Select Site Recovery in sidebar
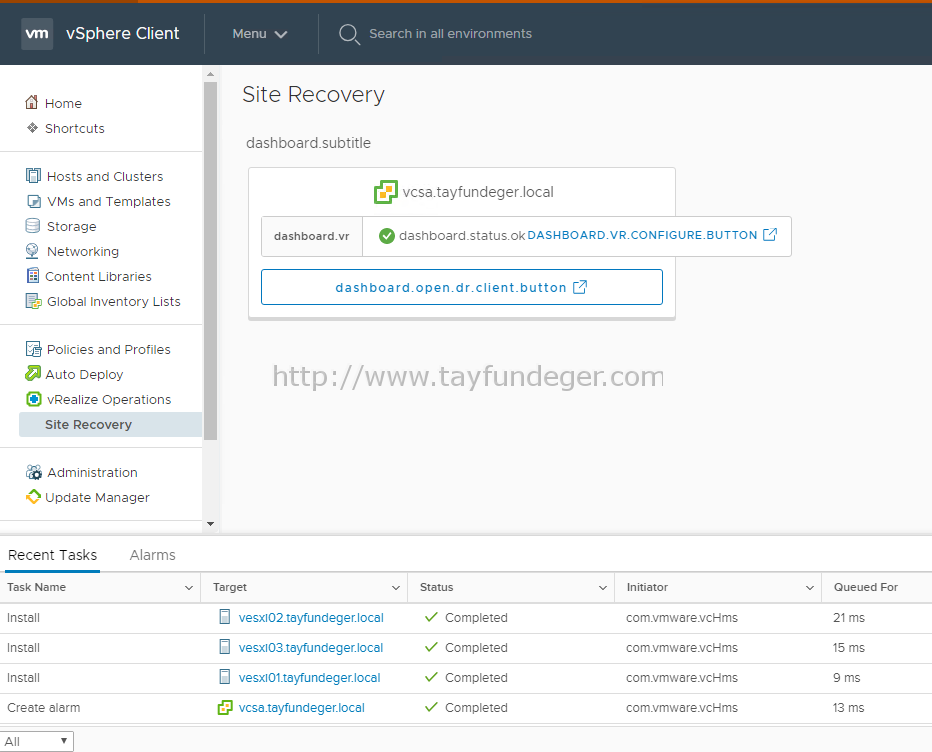The height and width of the screenshot is (752, 932). (x=111, y=424)
